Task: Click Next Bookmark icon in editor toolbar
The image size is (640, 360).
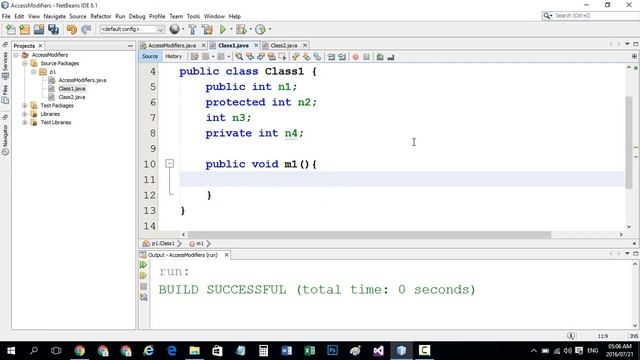Action: tap(307, 57)
